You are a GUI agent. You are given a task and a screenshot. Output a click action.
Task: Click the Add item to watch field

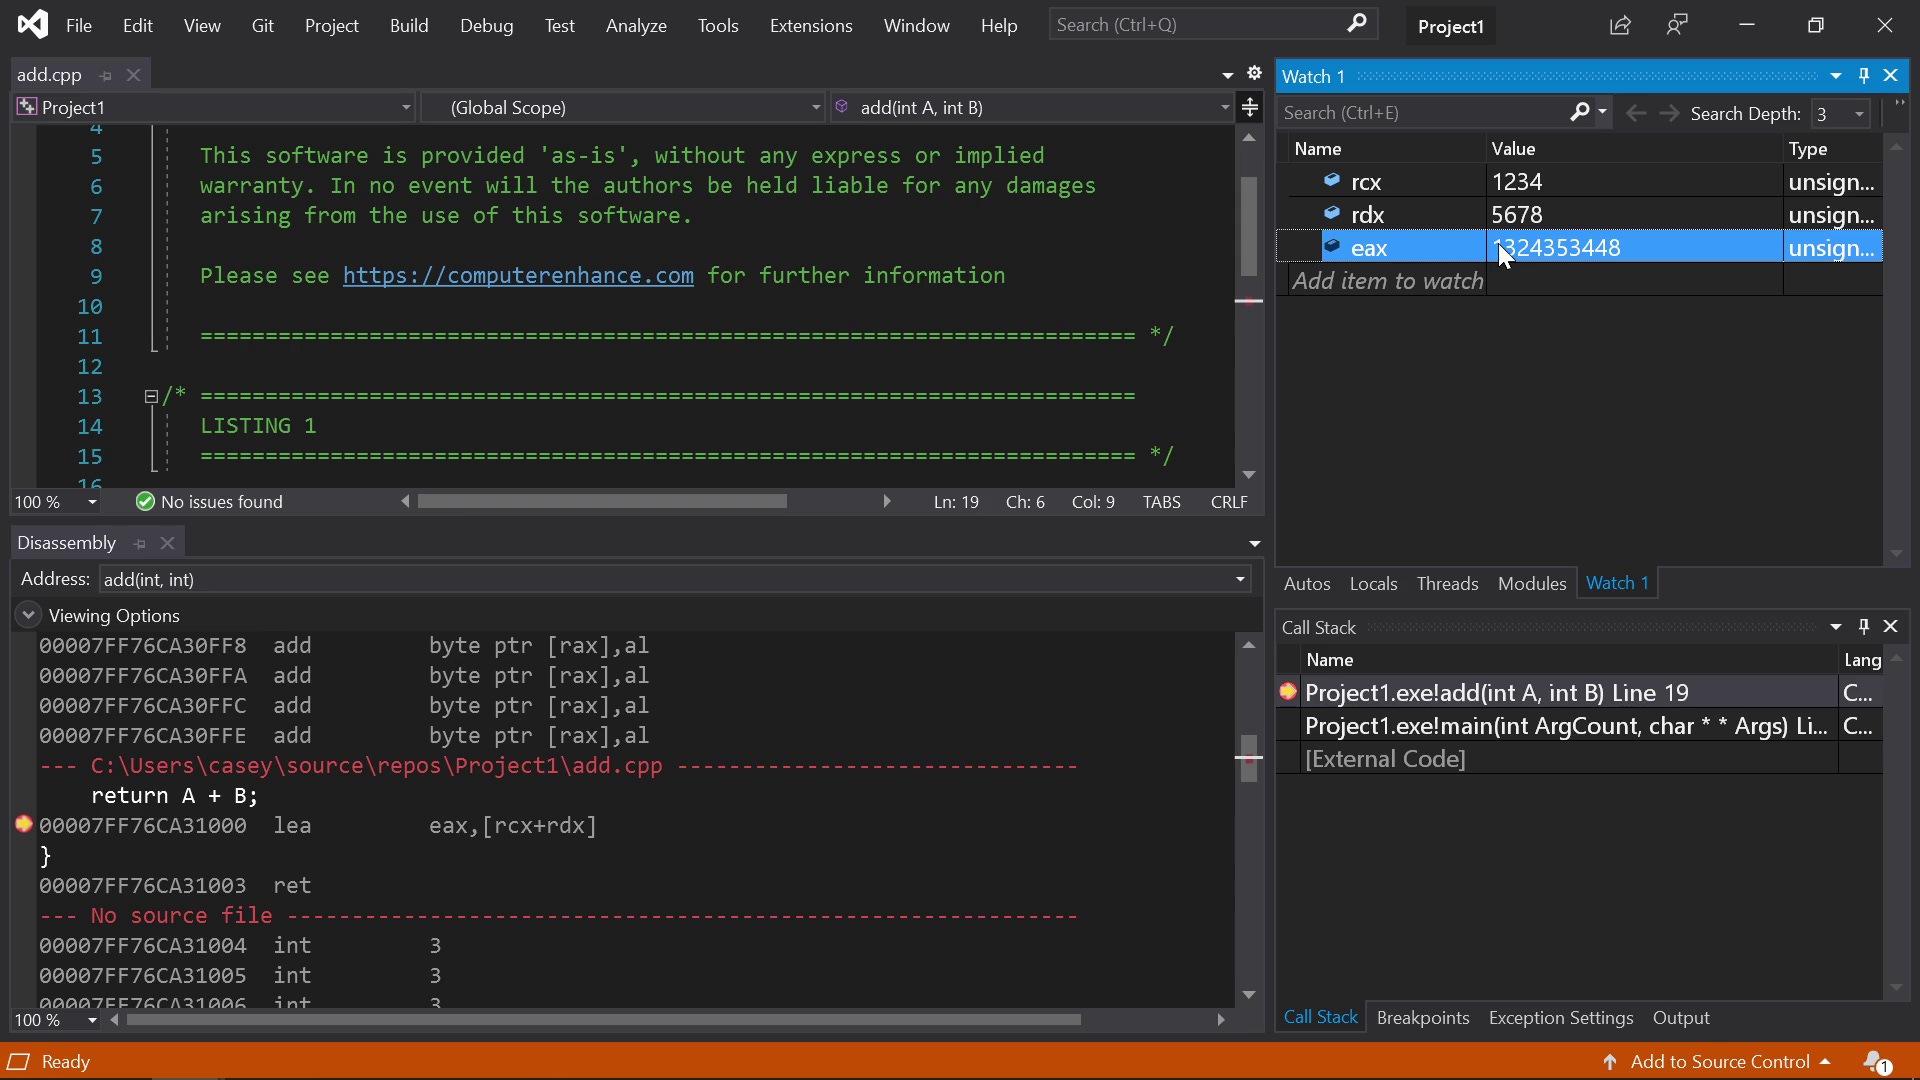[x=1387, y=281]
